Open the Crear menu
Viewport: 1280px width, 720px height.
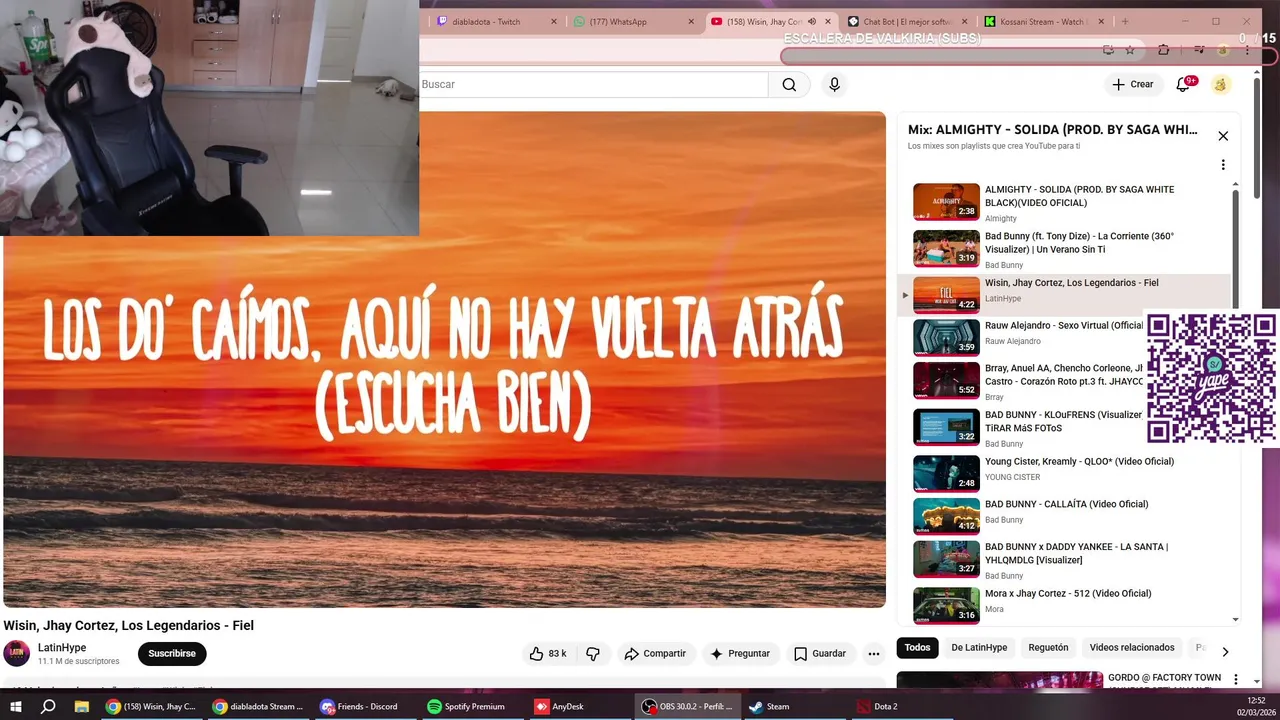point(1132,85)
